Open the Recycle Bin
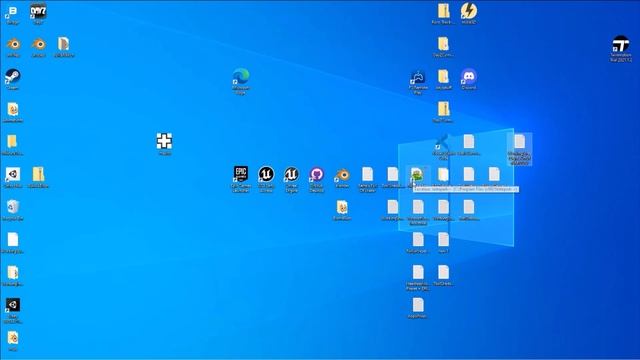Image resolution: width=640 pixels, height=360 pixels. click(x=13, y=207)
